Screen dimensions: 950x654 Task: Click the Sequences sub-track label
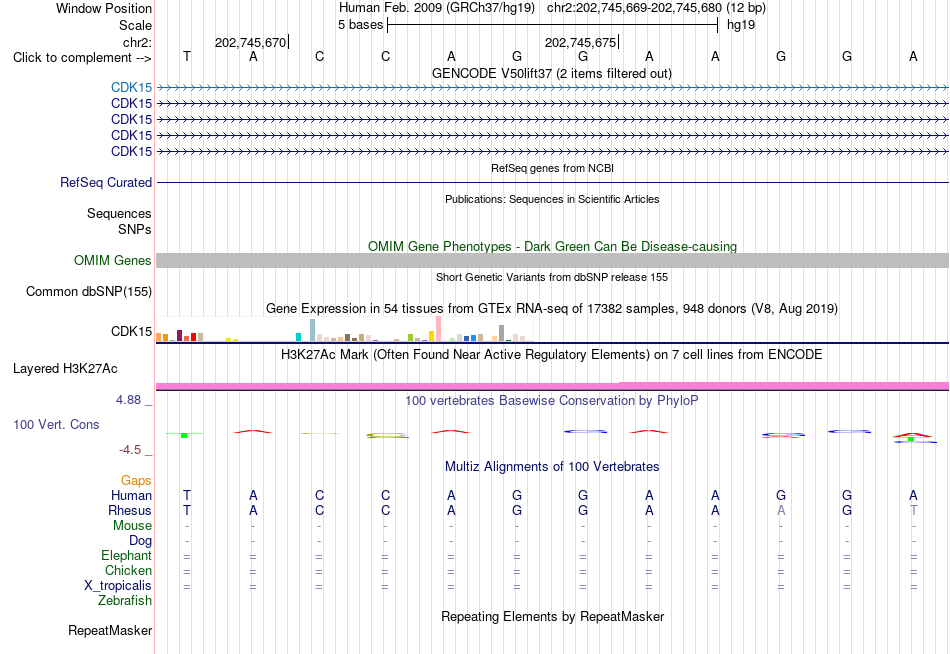(119, 213)
